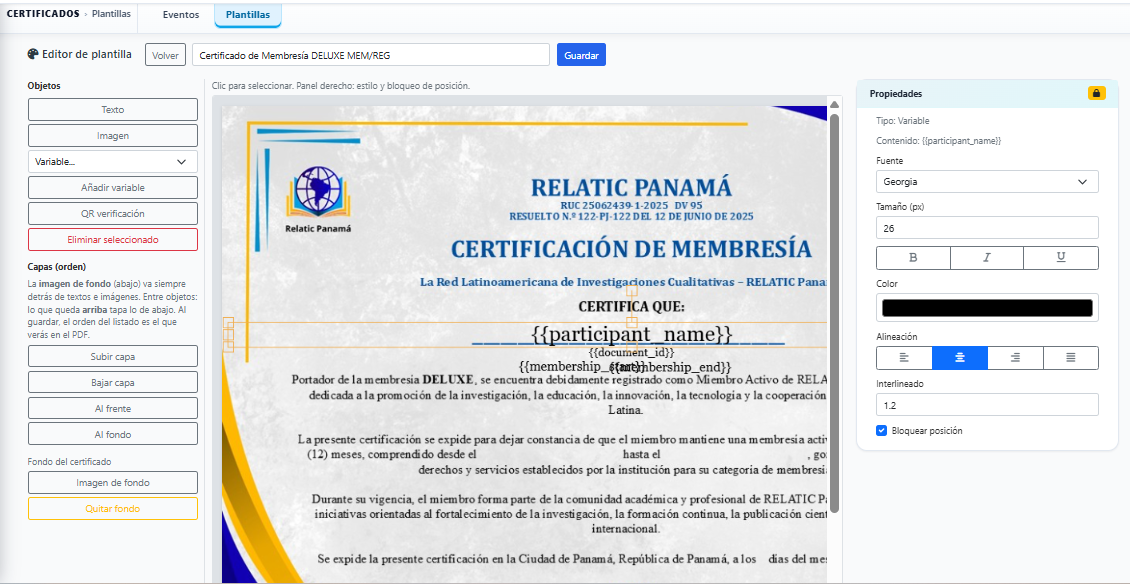Click the Volver button
This screenshot has height=584, width=1130.
[x=166, y=55]
